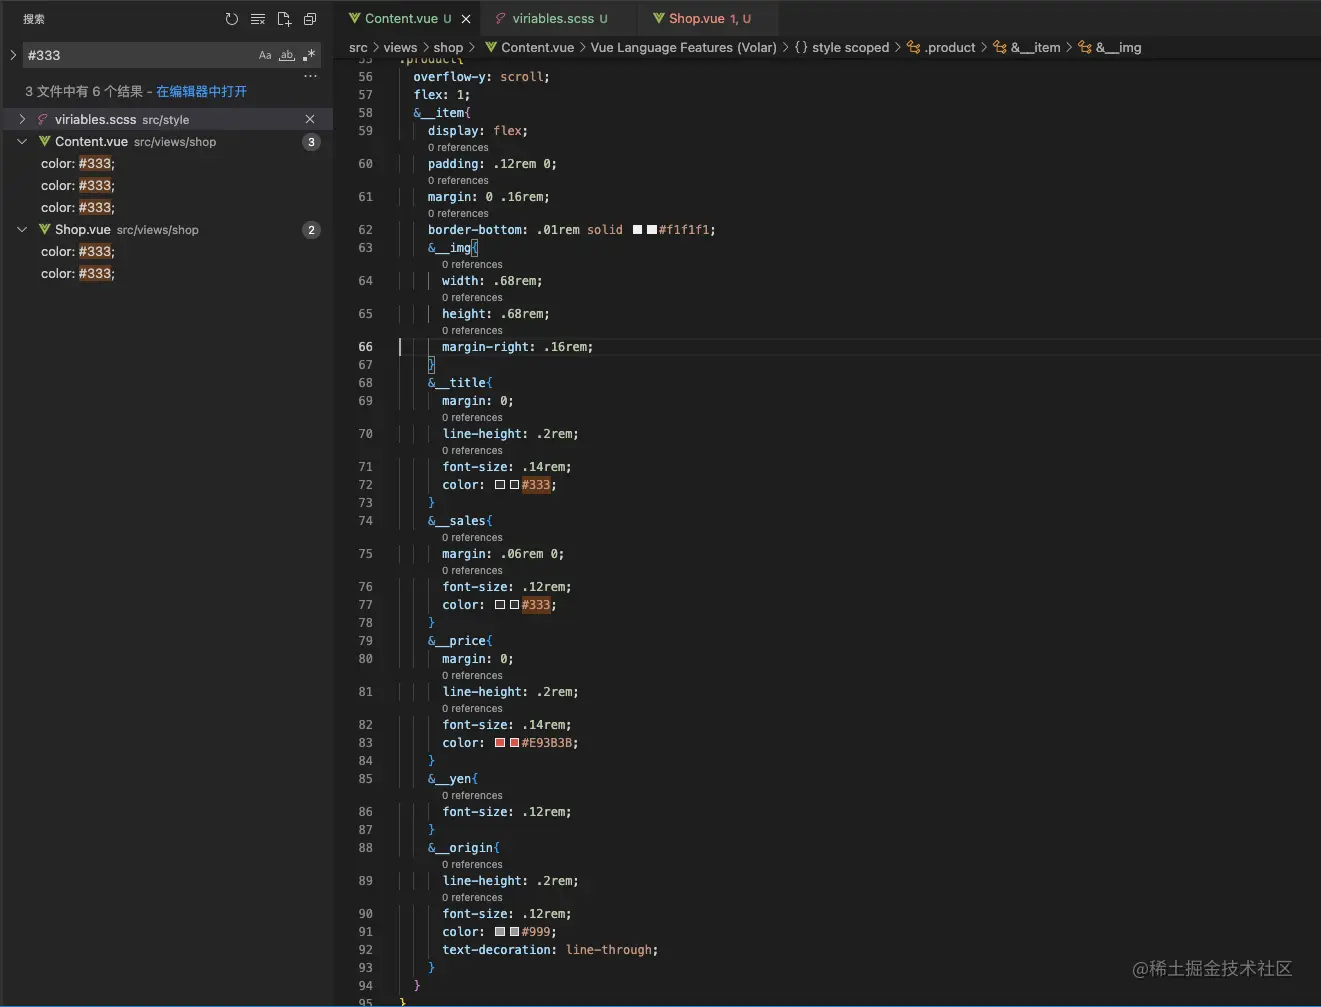This screenshot has width=1321, height=1007.
Task: Click '0 references' above margin-right line
Action: point(472,330)
